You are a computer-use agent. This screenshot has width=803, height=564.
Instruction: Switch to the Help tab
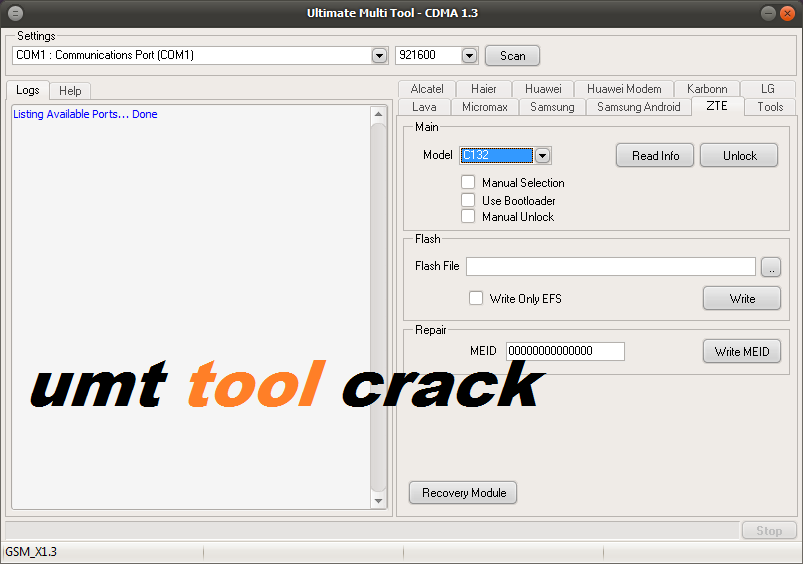coord(70,91)
